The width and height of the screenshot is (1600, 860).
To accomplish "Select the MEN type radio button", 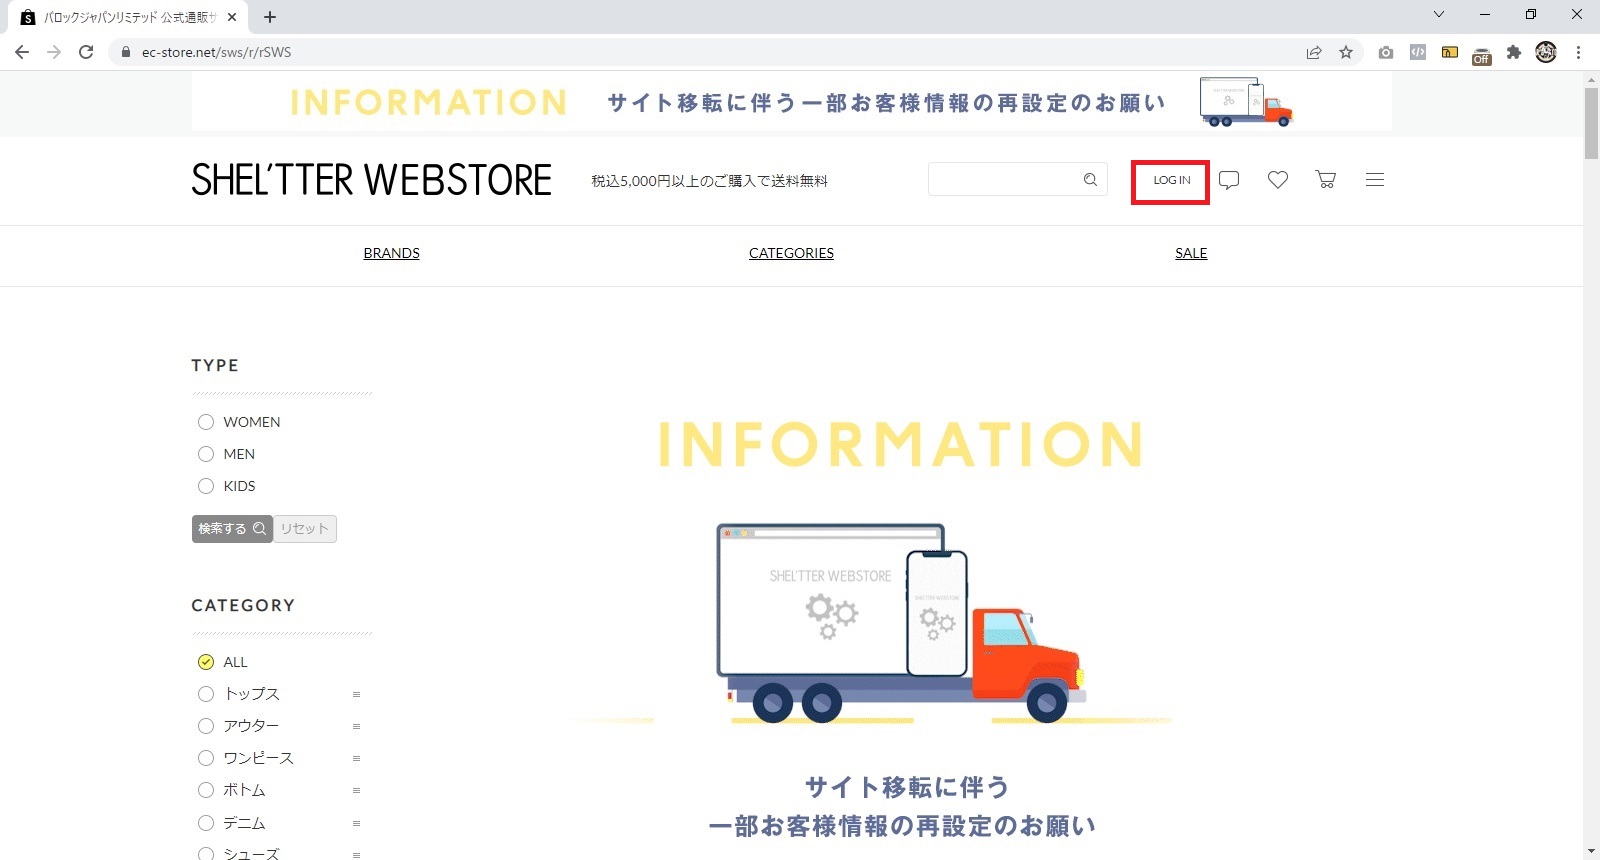I will coord(206,454).
